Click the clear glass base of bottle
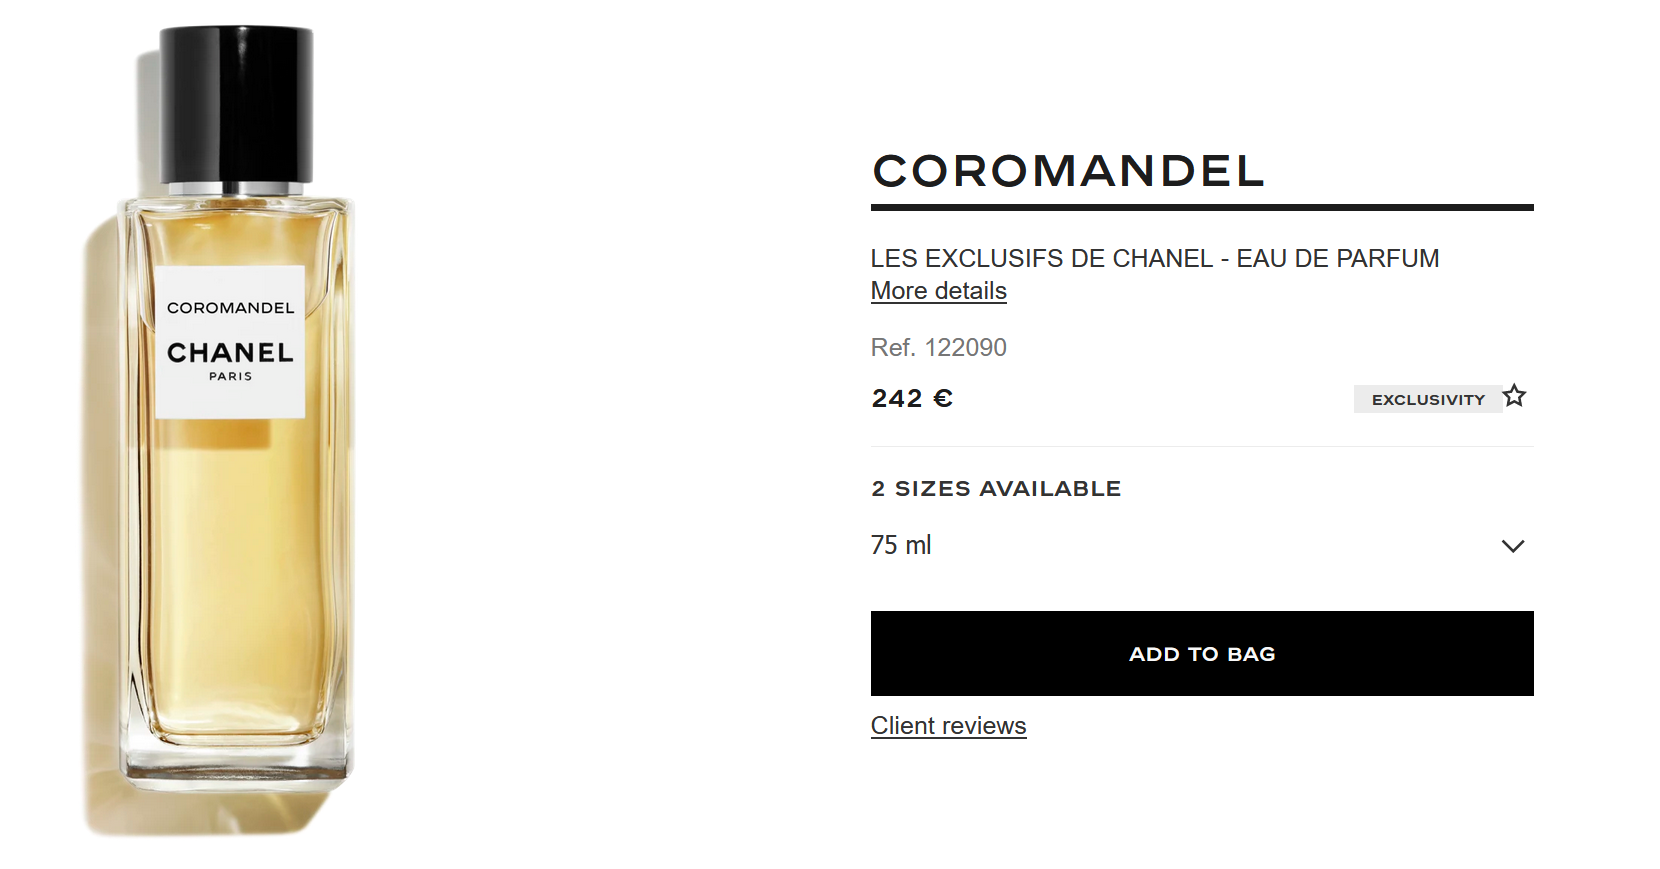The height and width of the screenshot is (869, 1660). point(236,758)
